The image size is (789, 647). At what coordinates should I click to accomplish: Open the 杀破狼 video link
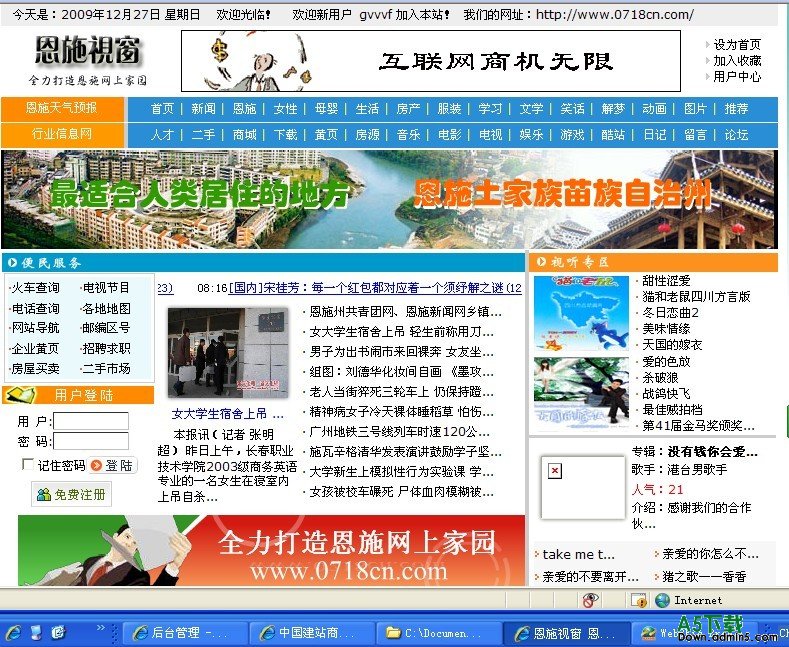[660, 377]
